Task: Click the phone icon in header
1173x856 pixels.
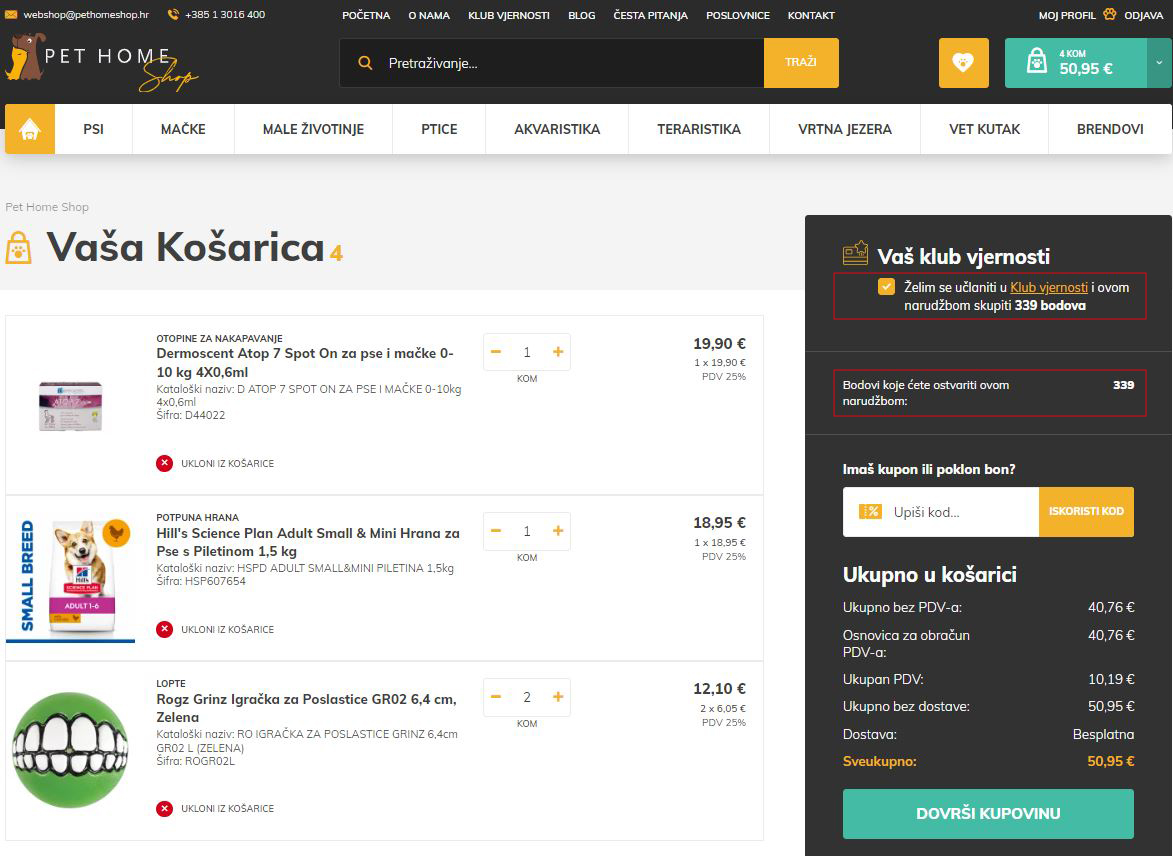Action: click(x=173, y=14)
